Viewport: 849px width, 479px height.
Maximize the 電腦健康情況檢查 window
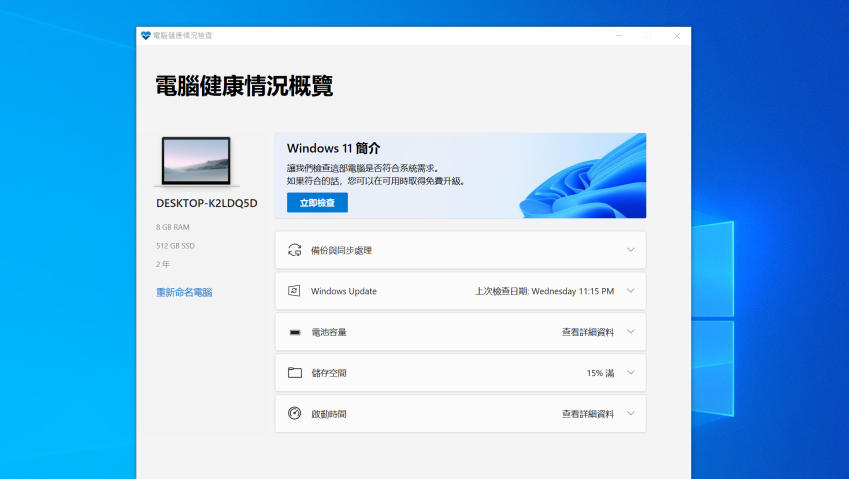[648, 36]
